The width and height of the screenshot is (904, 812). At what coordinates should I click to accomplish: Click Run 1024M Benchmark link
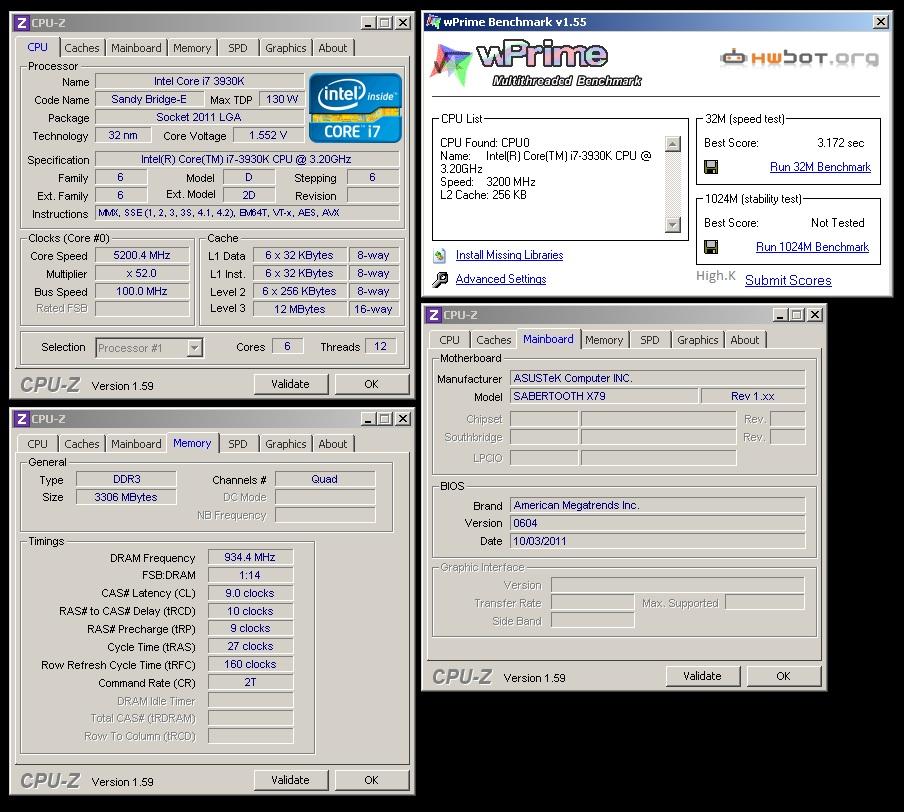812,247
